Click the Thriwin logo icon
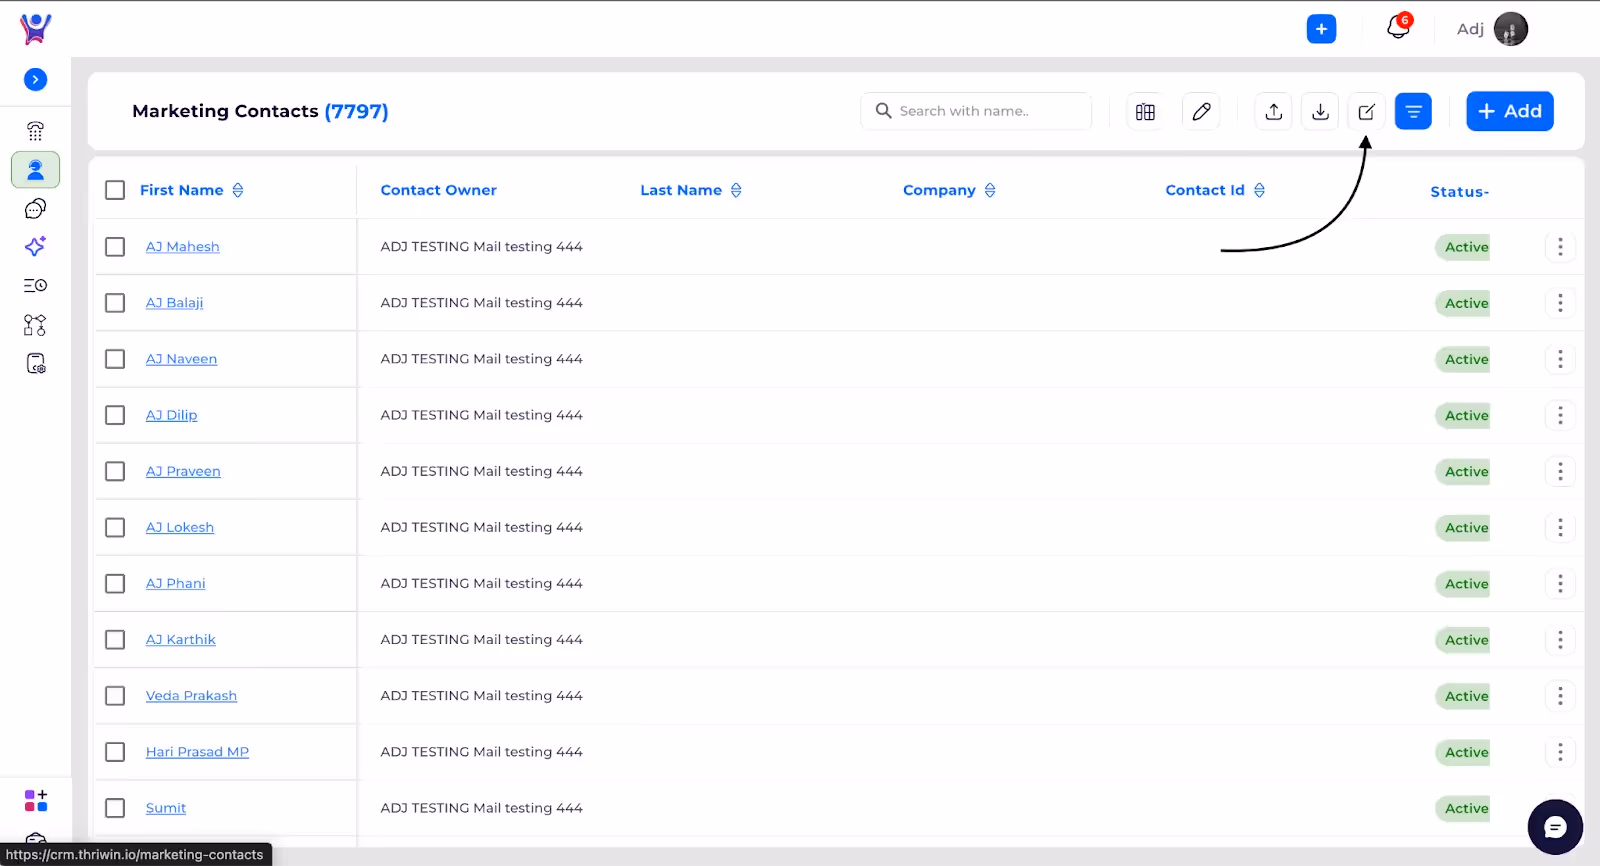Screen dimensions: 1600x866 (35, 29)
